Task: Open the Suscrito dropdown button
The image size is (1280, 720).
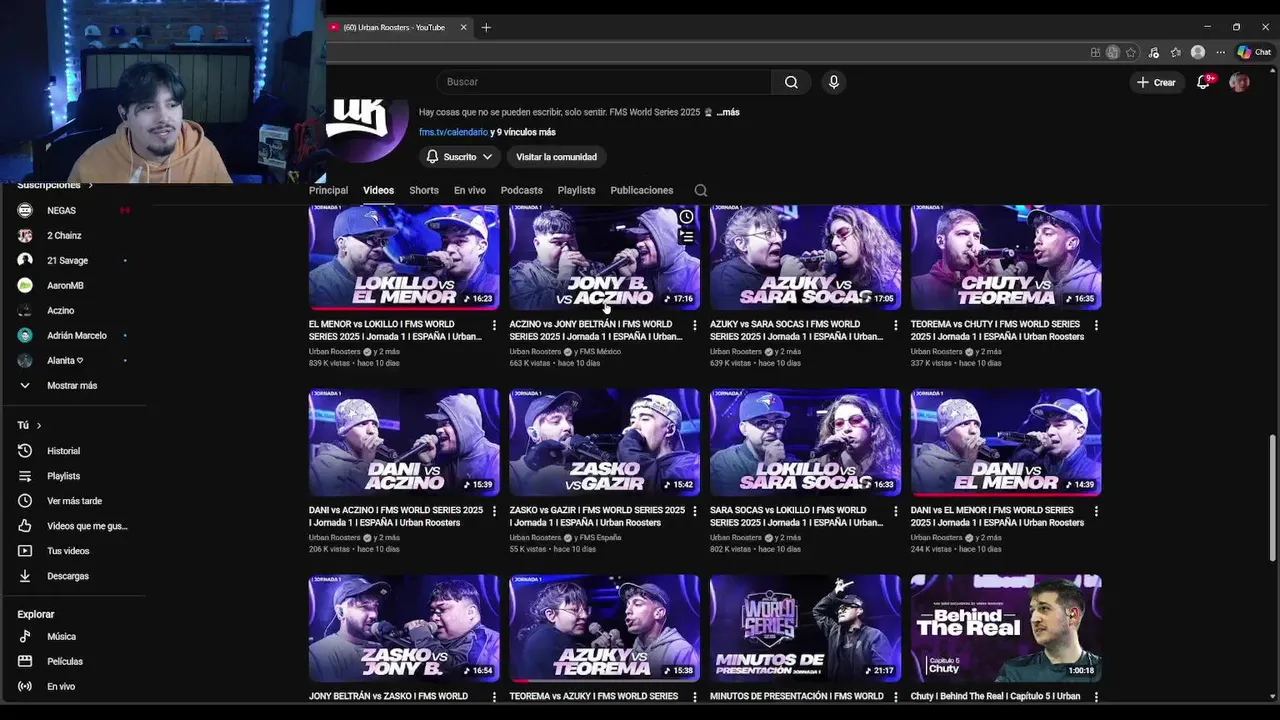Action: tap(460, 157)
